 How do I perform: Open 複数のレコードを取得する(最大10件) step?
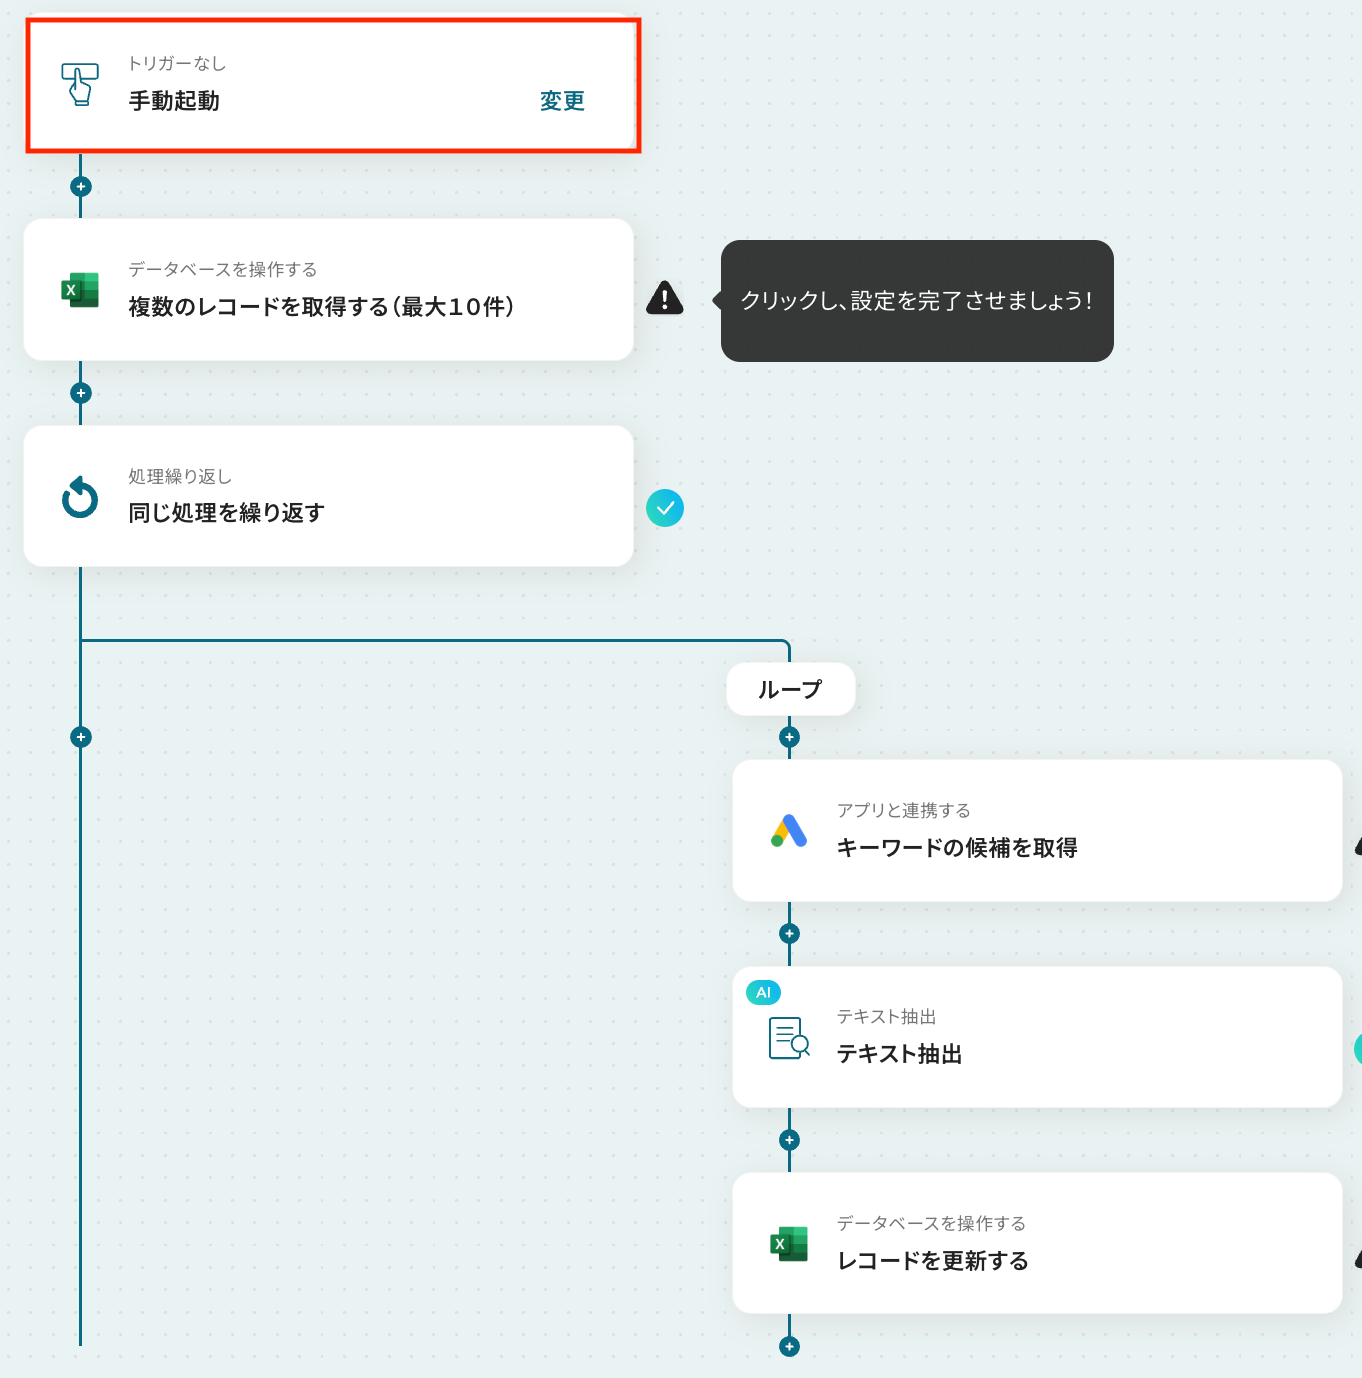[328, 290]
